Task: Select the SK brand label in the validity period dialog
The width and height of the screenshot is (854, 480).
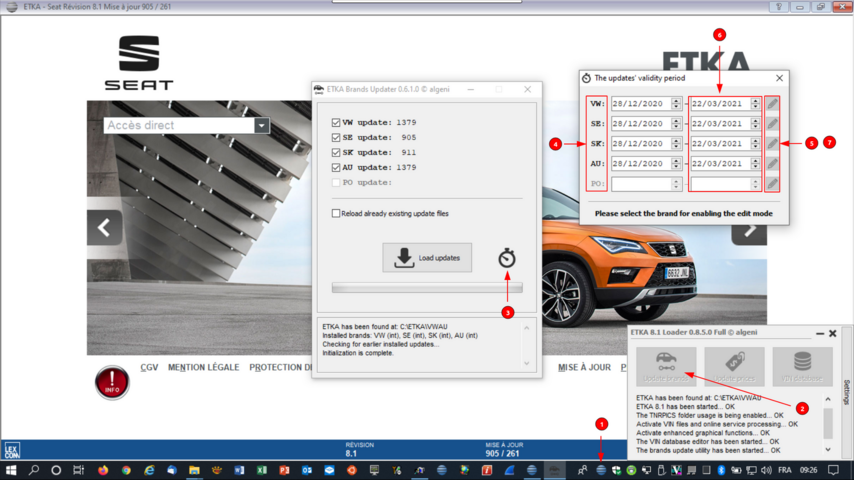Action: pyautogui.click(x=597, y=143)
